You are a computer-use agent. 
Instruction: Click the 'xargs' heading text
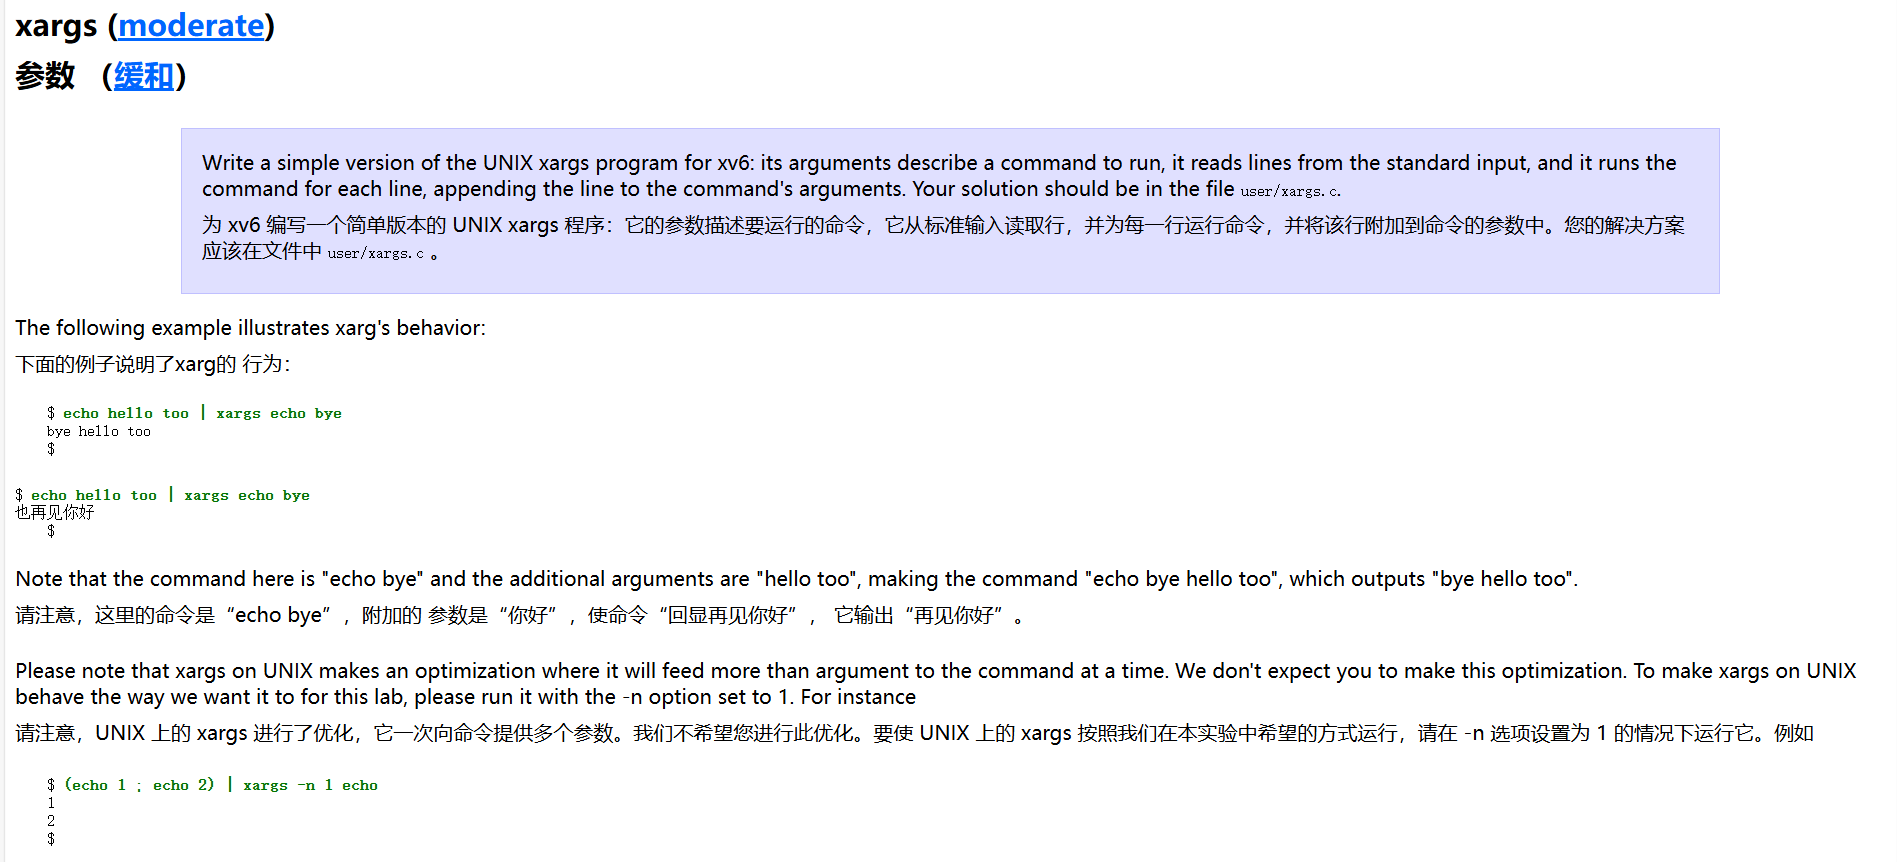pos(56,25)
